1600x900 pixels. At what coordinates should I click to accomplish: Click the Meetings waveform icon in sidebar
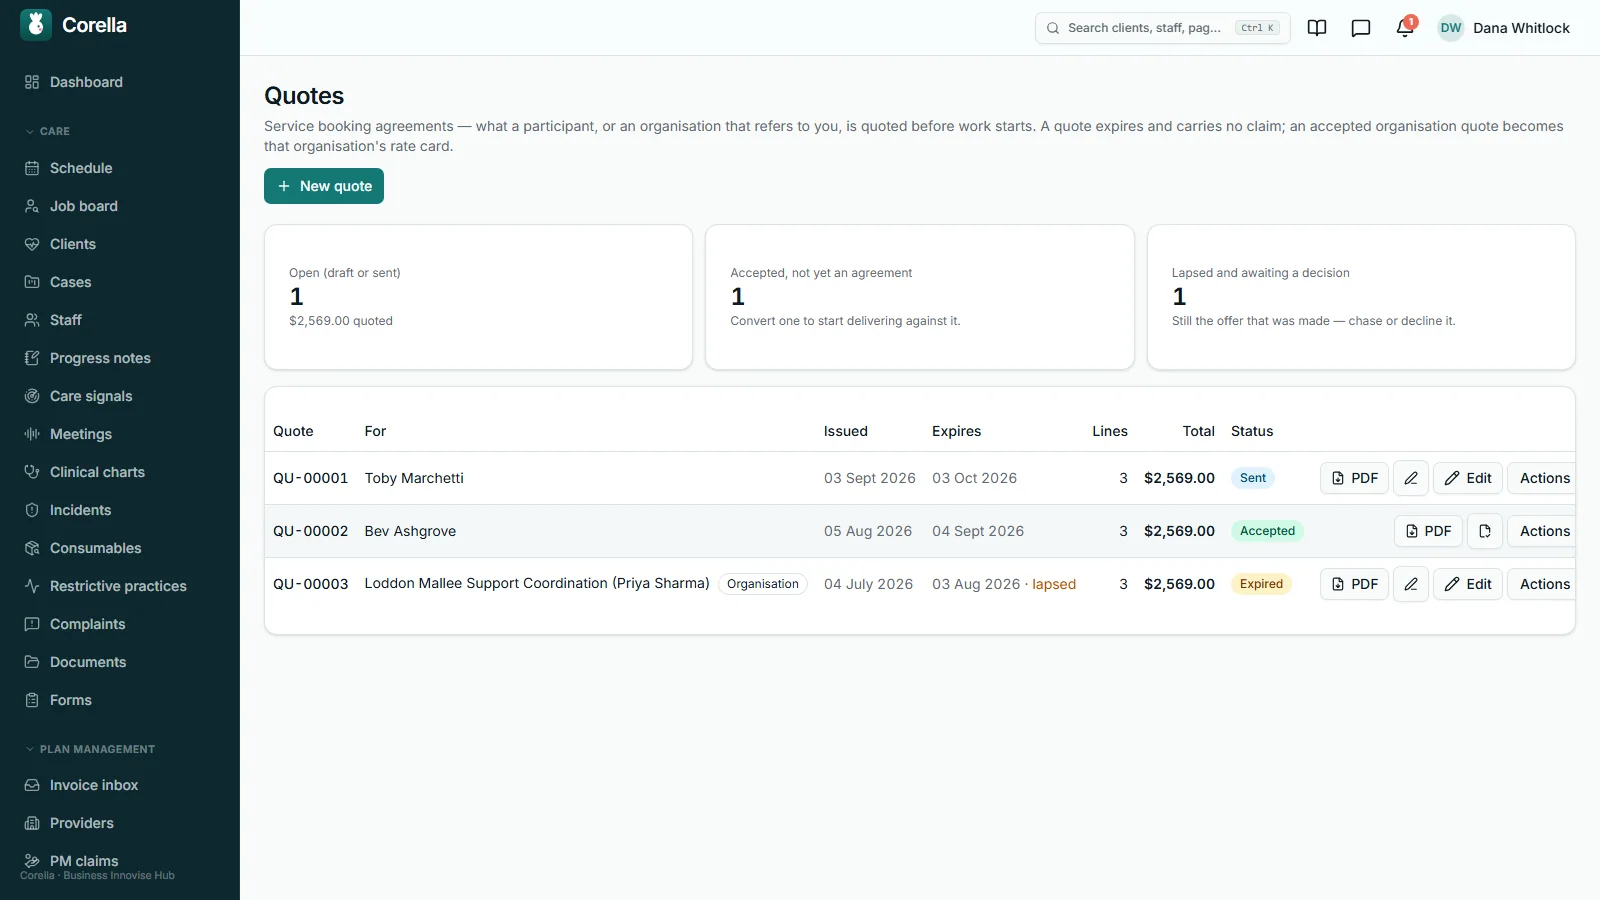point(32,434)
